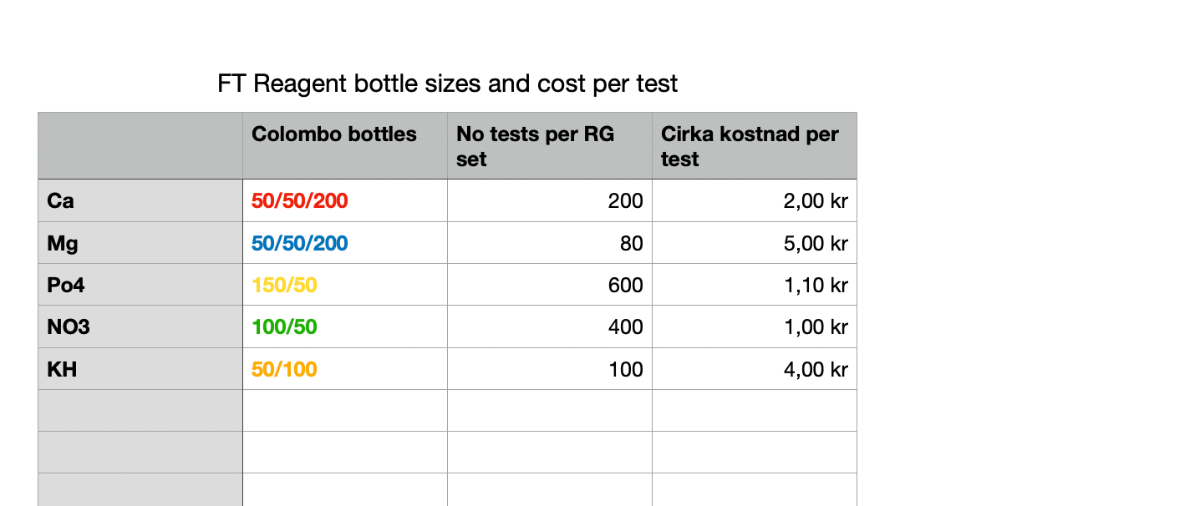
Task: Click the Po4 row label cell
Action: pyautogui.click(x=140, y=285)
